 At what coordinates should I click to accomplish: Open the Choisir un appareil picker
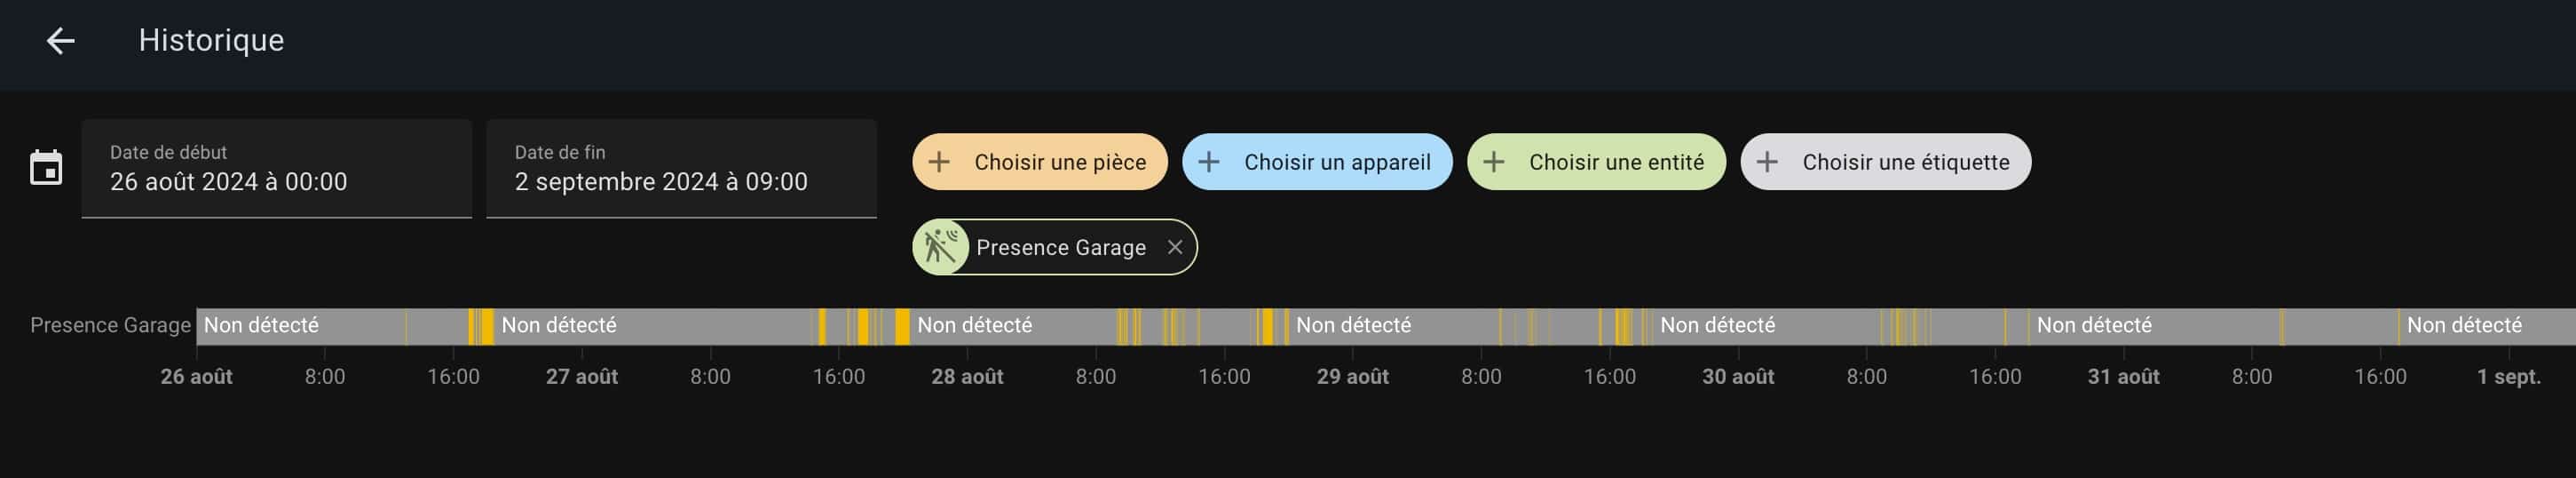[x=1336, y=162]
